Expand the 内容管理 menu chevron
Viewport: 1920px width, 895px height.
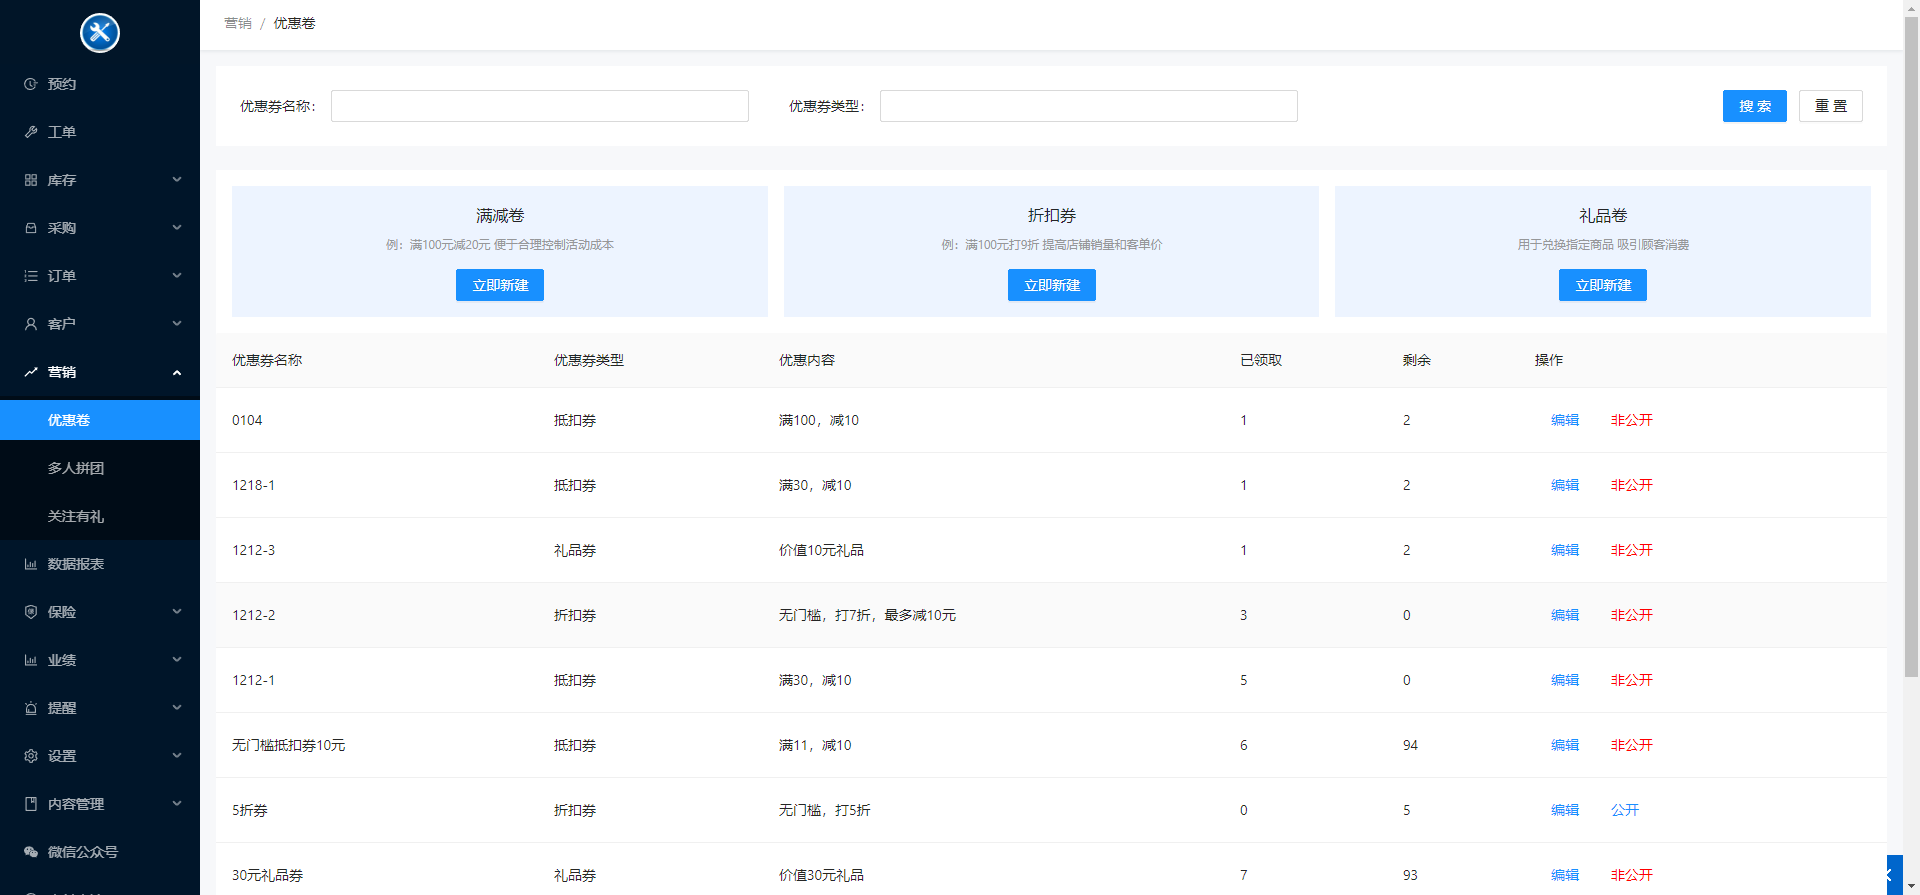177,804
